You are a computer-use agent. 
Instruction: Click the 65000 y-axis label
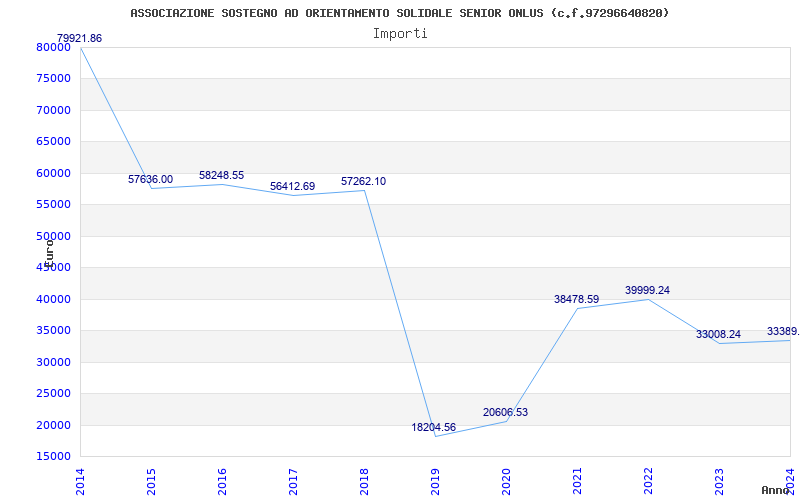[x=53, y=142]
